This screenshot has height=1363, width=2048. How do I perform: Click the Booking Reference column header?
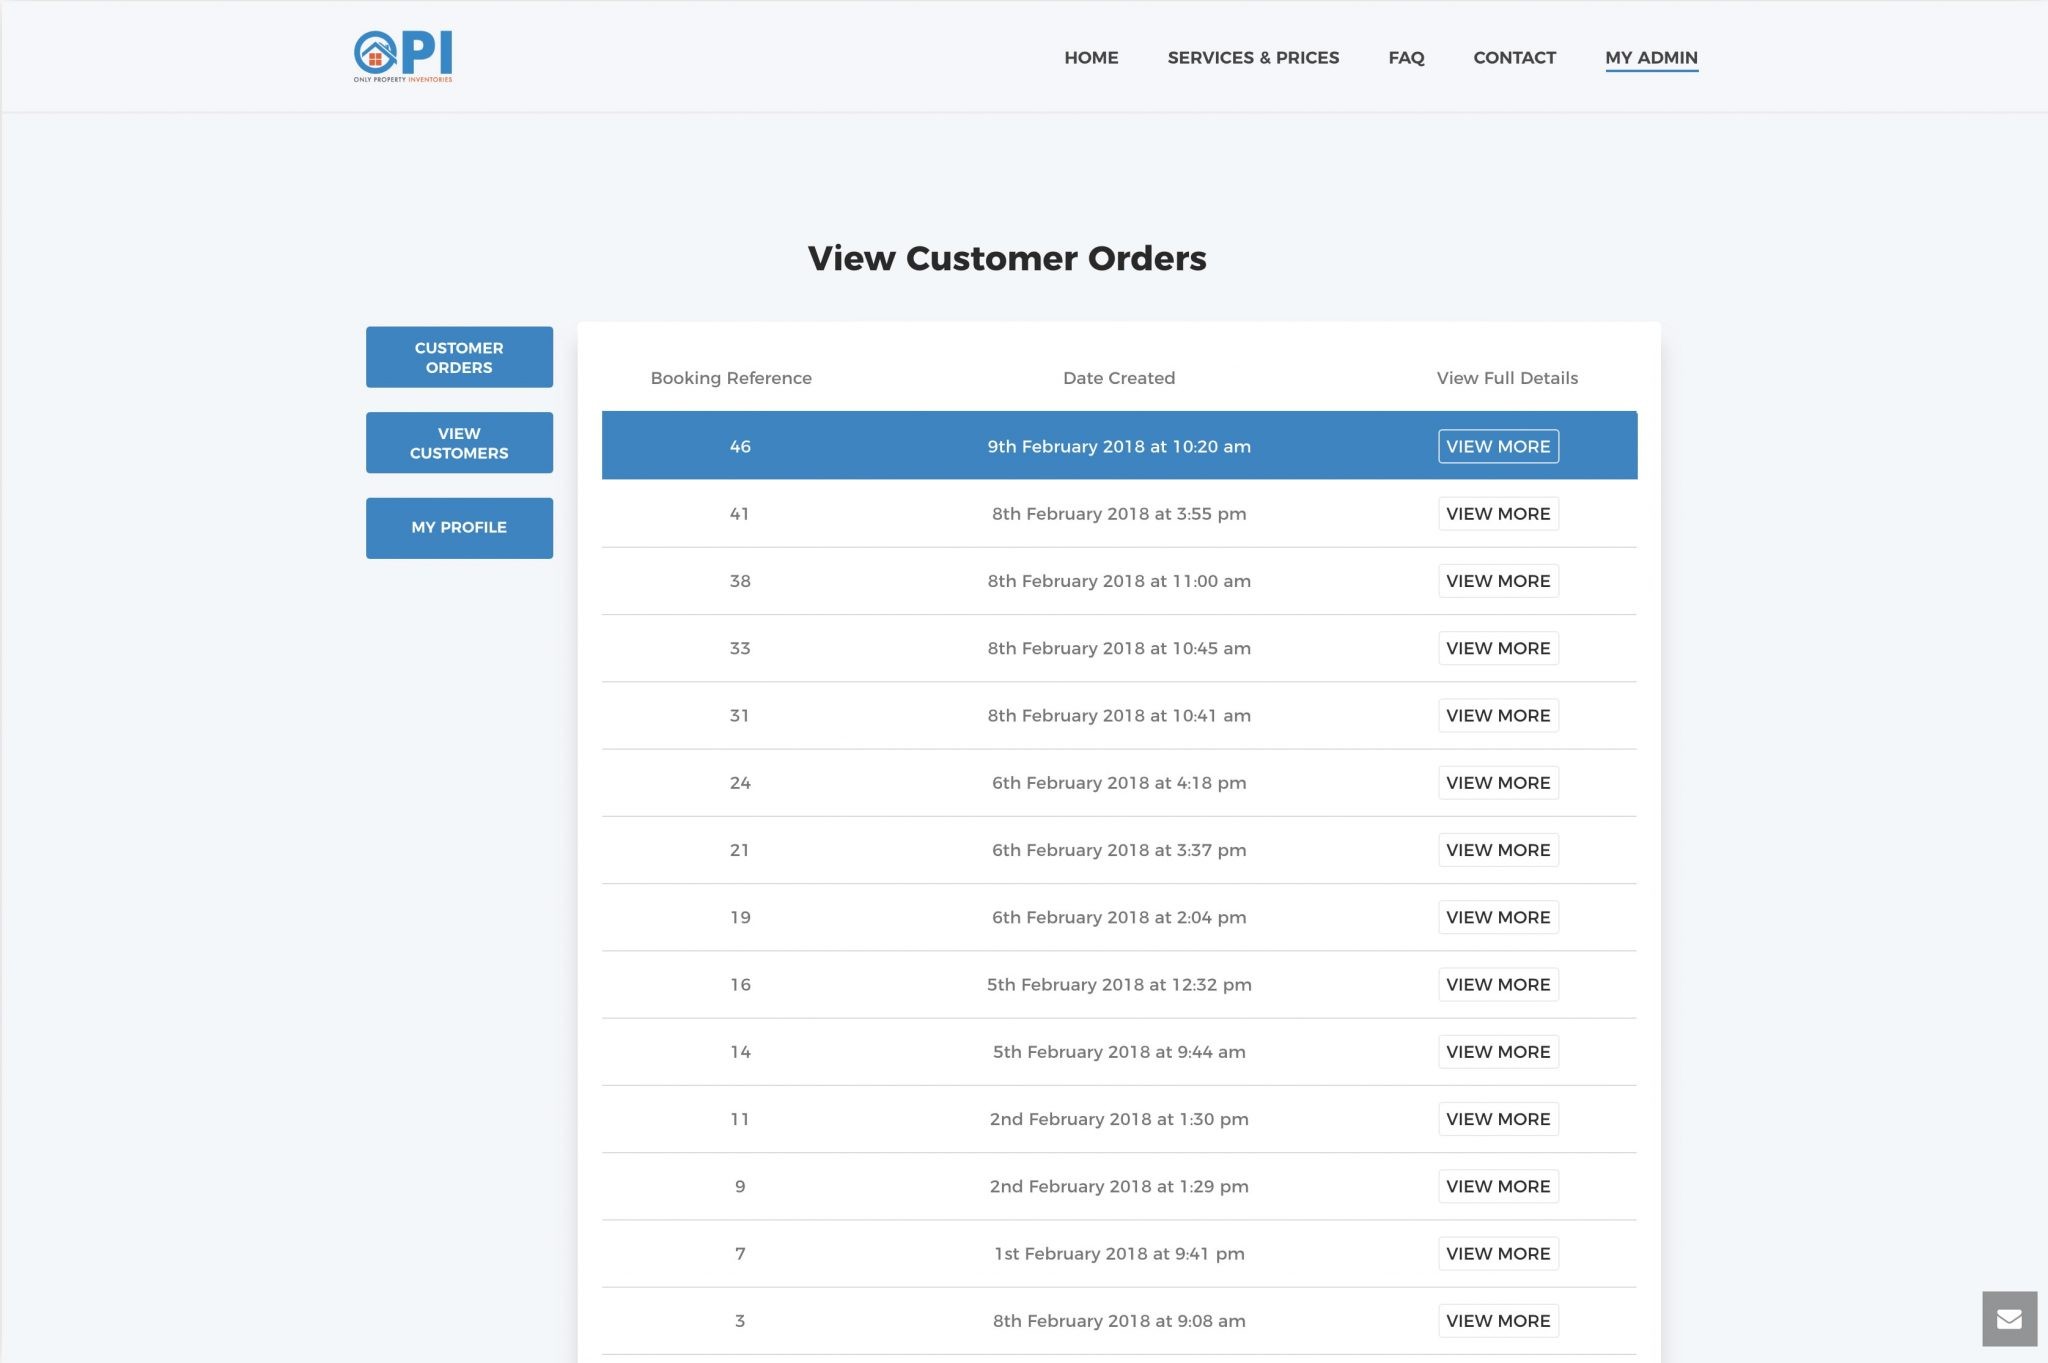[x=731, y=378]
